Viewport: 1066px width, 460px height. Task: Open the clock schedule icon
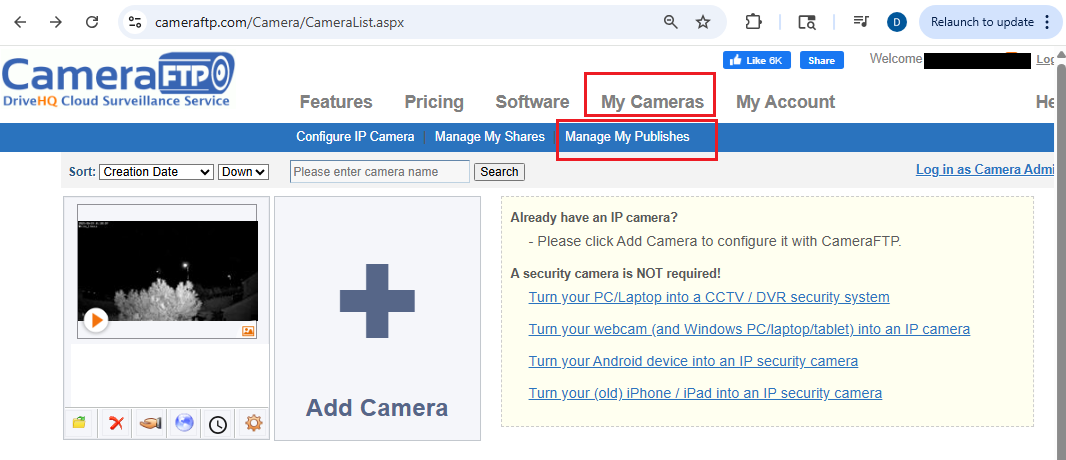(x=218, y=424)
